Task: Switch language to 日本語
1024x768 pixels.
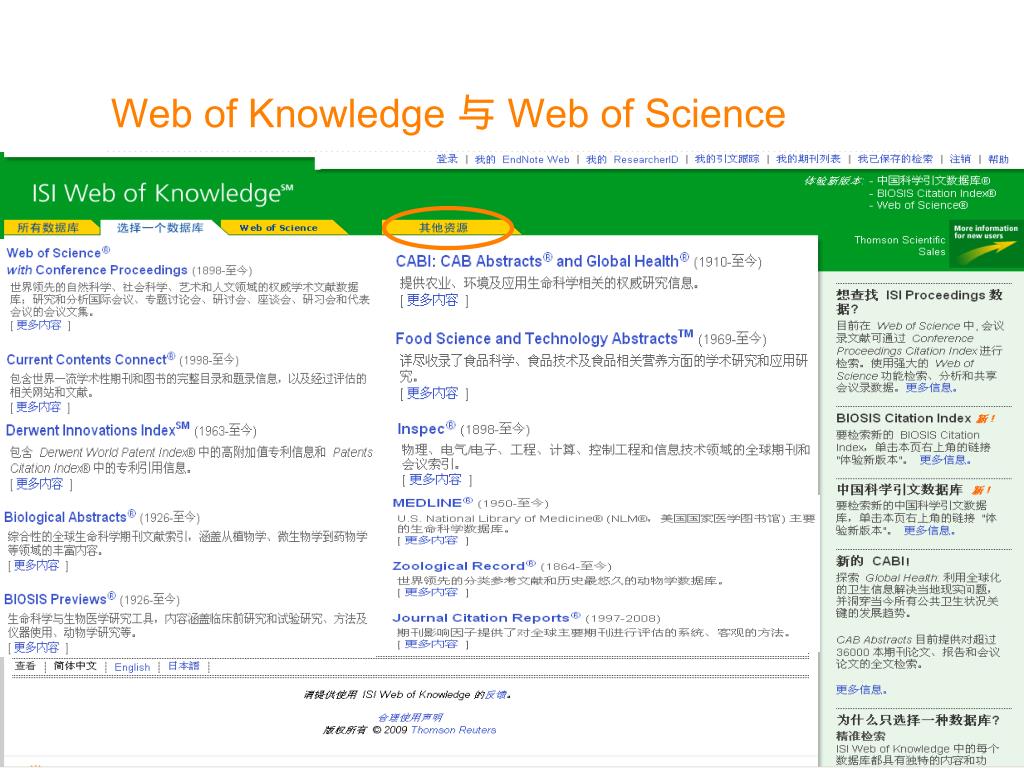Action: click(x=184, y=666)
